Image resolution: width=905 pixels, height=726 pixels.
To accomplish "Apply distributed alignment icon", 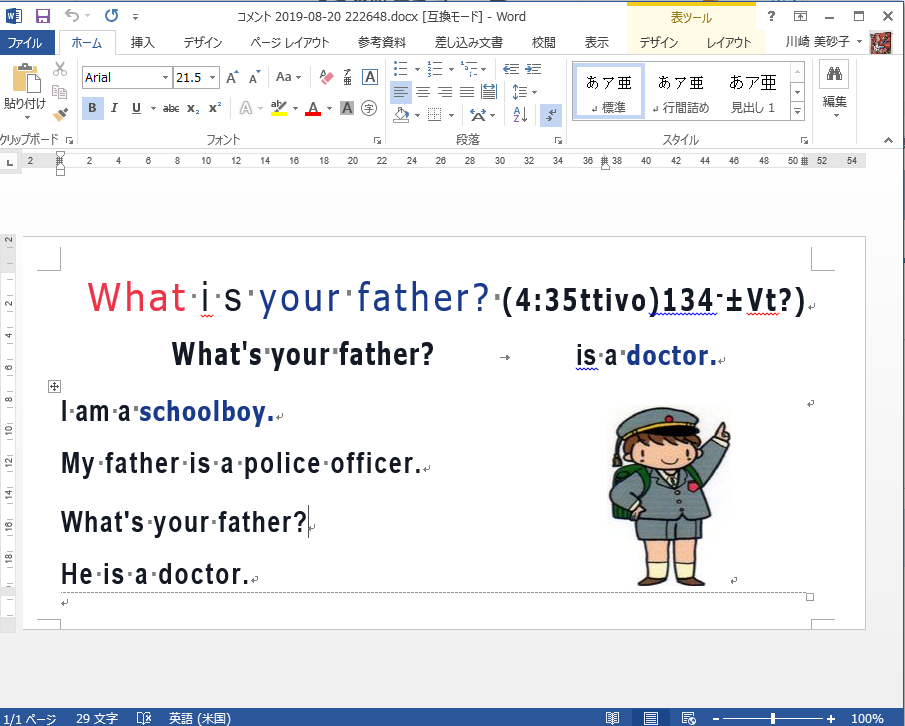I will click(x=489, y=92).
